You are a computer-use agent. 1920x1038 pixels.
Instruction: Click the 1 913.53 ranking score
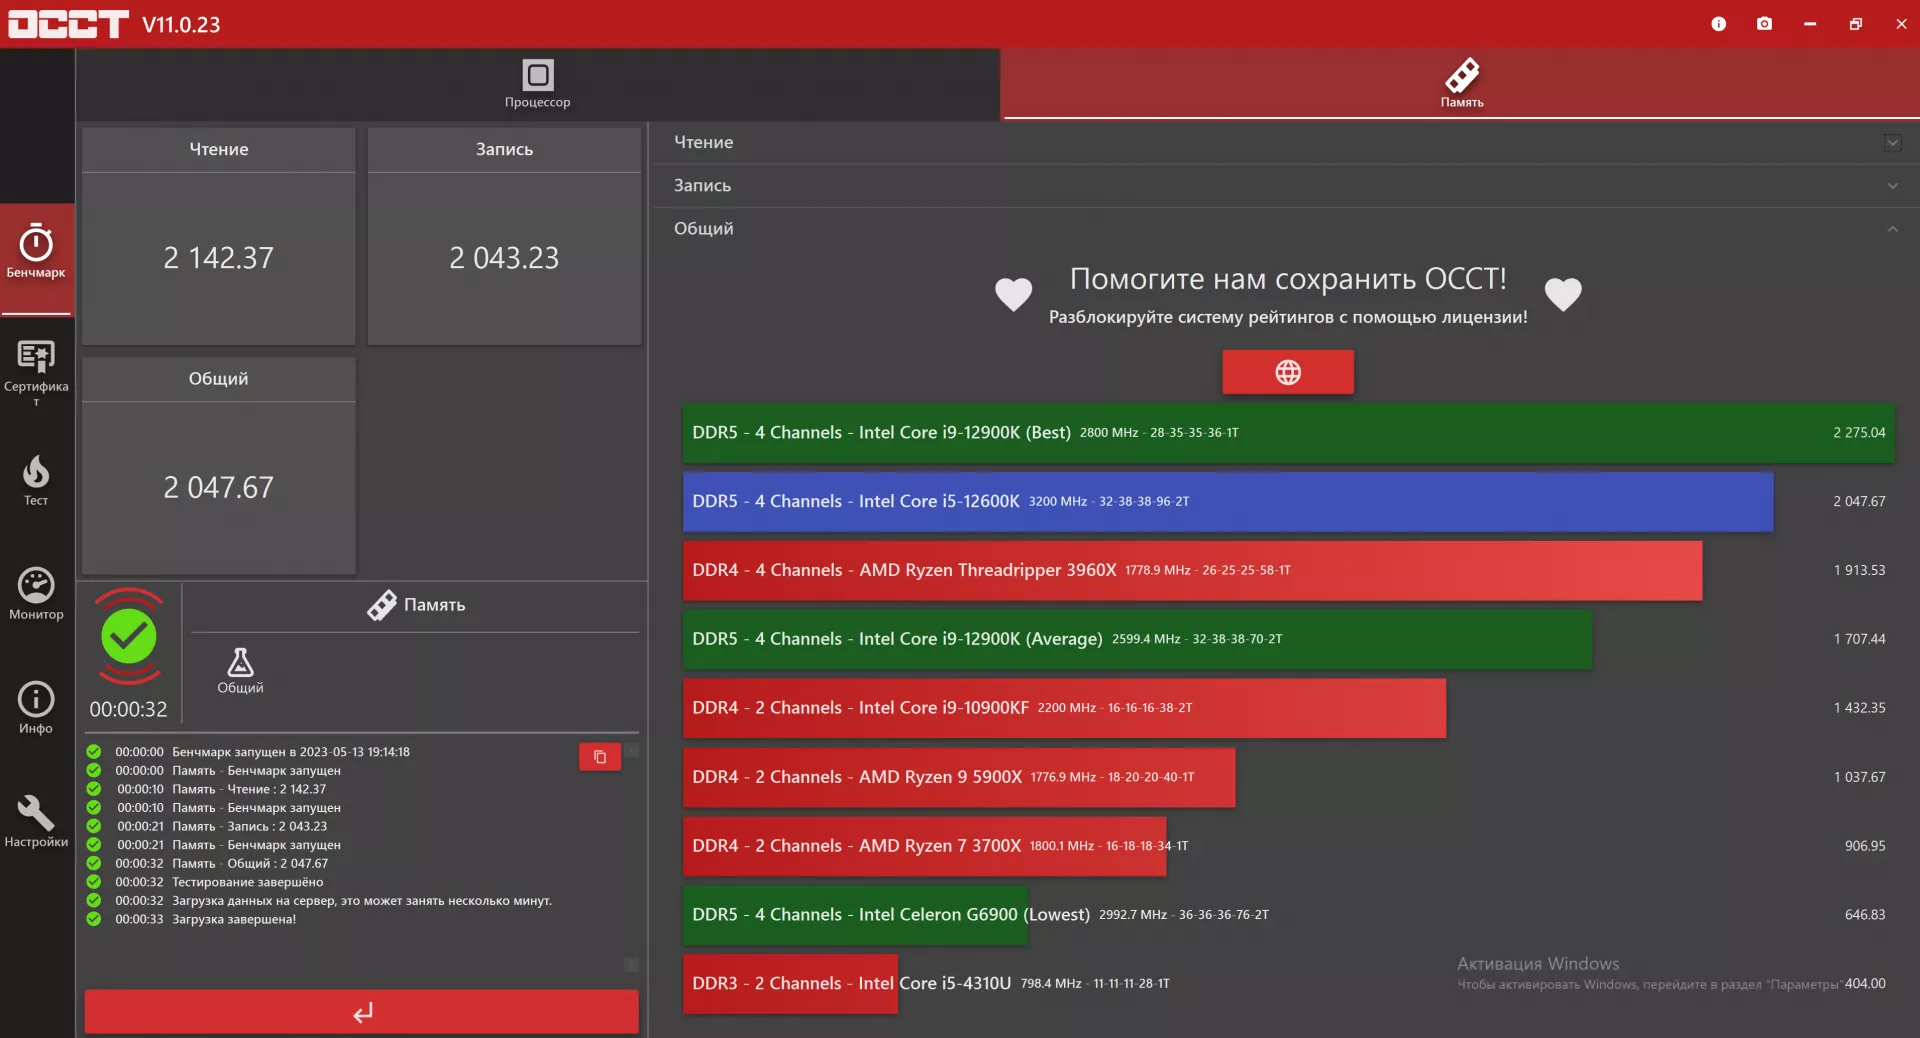pyautogui.click(x=1859, y=571)
